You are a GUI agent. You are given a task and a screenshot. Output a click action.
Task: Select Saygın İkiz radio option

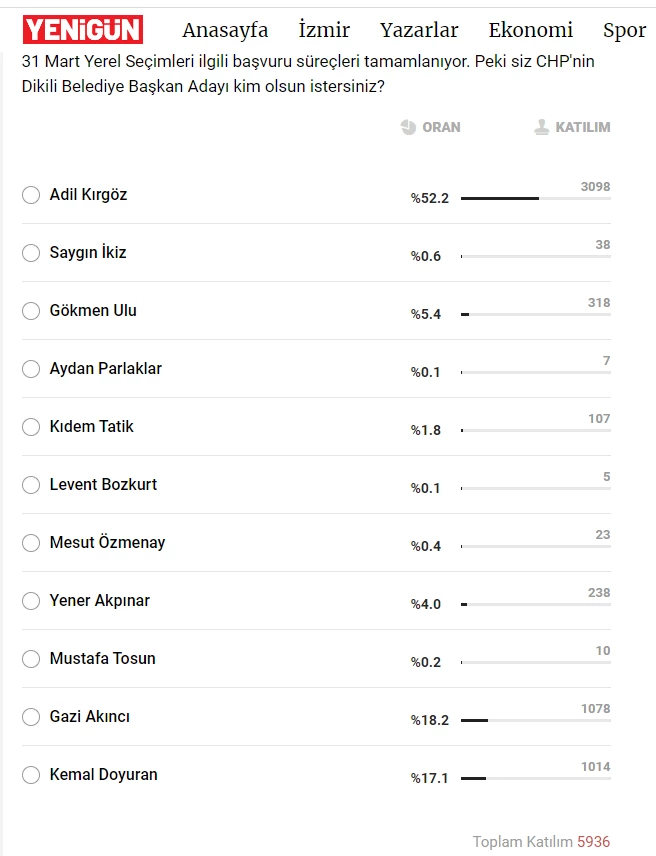(31, 253)
